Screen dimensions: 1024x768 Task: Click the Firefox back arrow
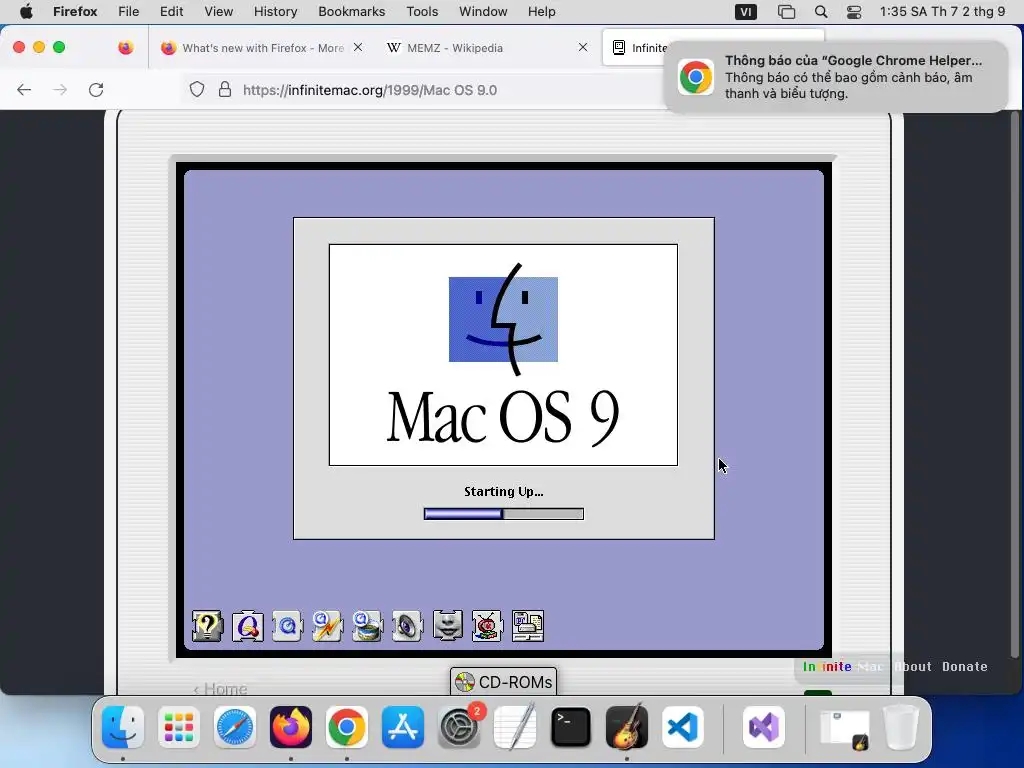coord(24,89)
